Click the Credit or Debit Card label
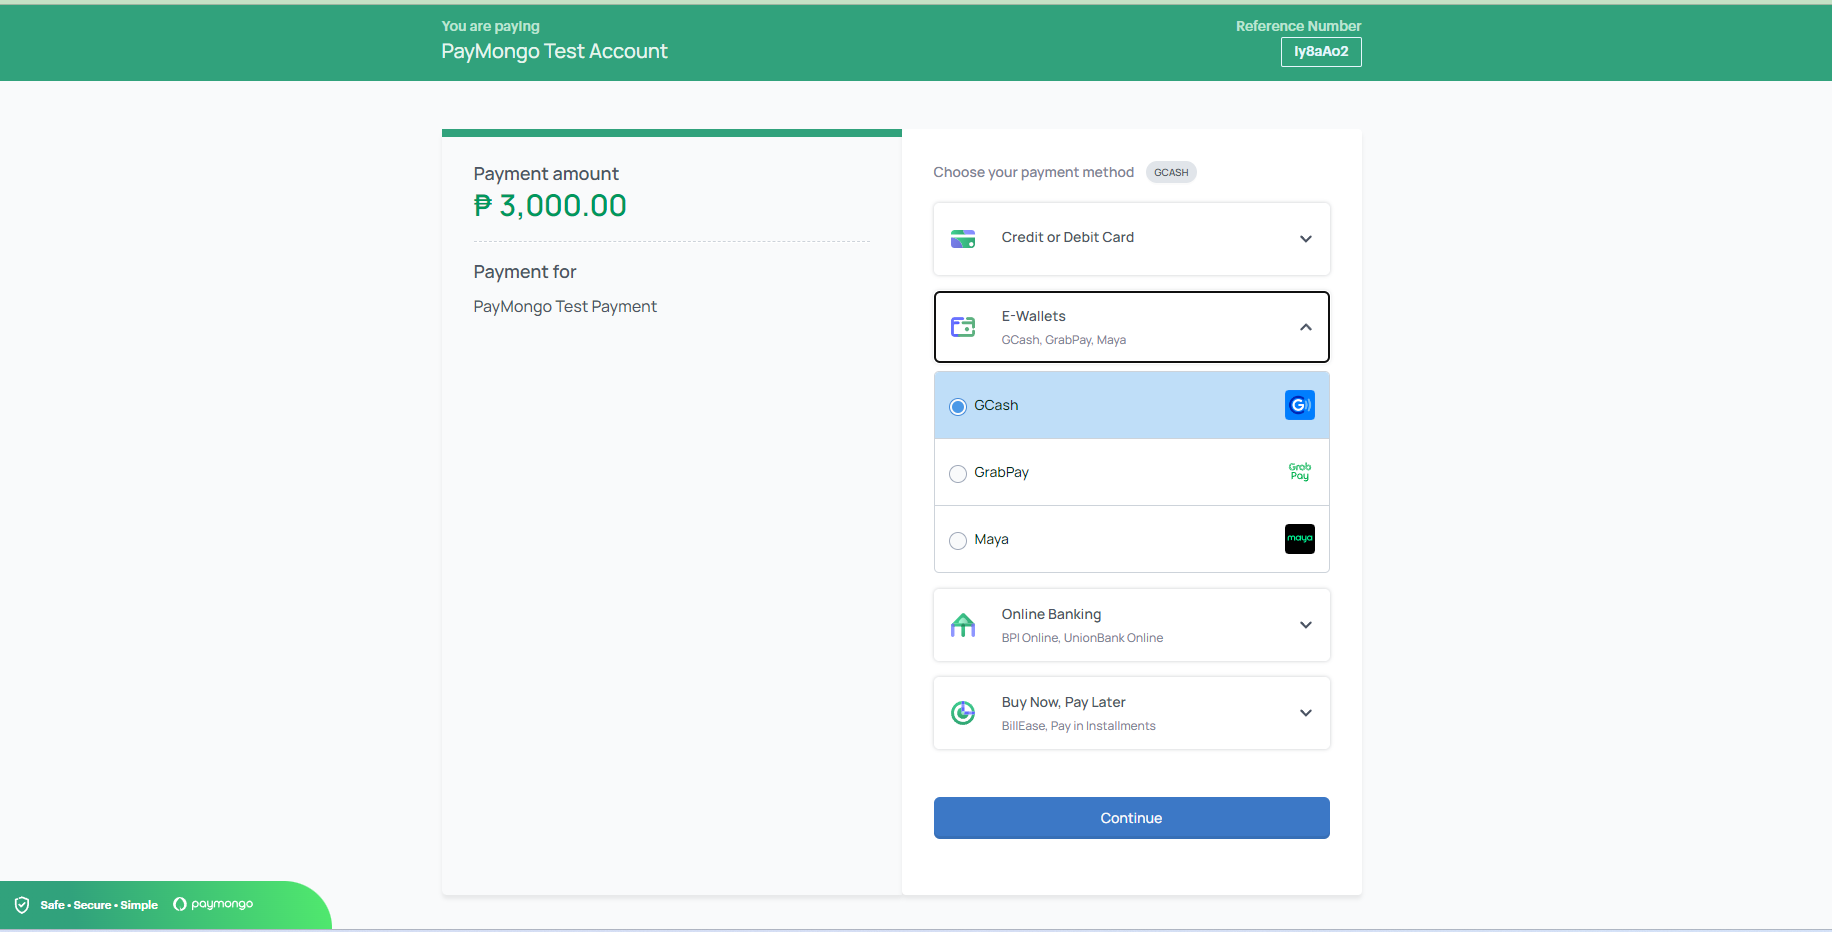This screenshot has width=1832, height=932. tap(1067, 237)
